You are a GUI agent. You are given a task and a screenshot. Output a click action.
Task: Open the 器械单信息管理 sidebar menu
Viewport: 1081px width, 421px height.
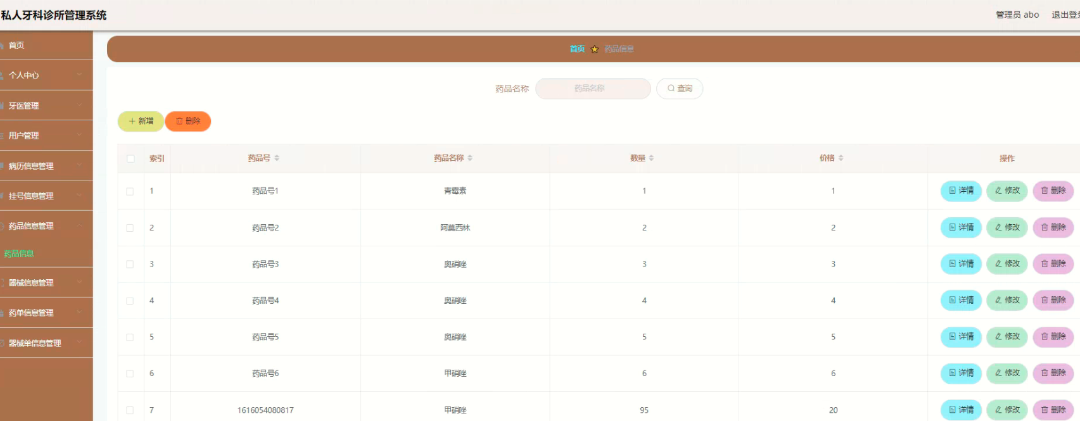[x=46, y=343]
